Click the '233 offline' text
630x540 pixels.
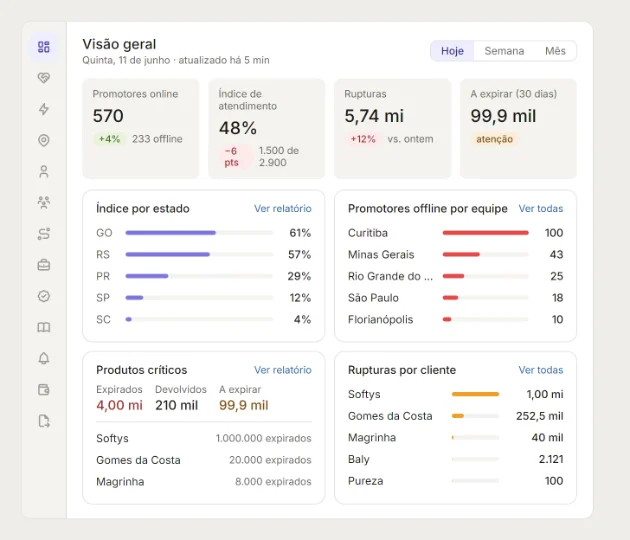[x=157, y=139]
